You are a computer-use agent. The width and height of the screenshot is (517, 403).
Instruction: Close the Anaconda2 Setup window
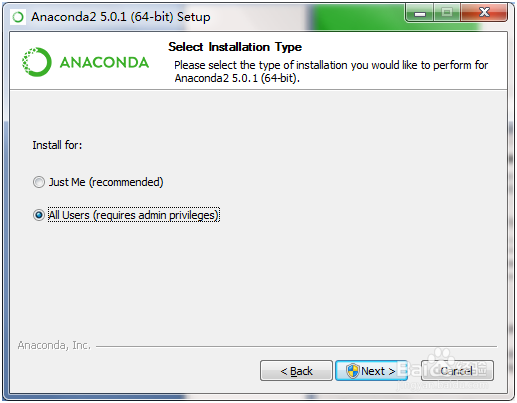click(484, 13)
